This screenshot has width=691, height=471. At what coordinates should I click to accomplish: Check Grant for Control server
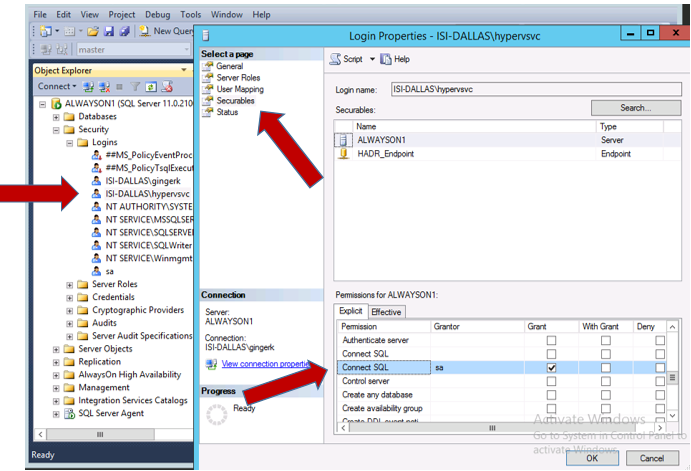(x=551, y=381)
